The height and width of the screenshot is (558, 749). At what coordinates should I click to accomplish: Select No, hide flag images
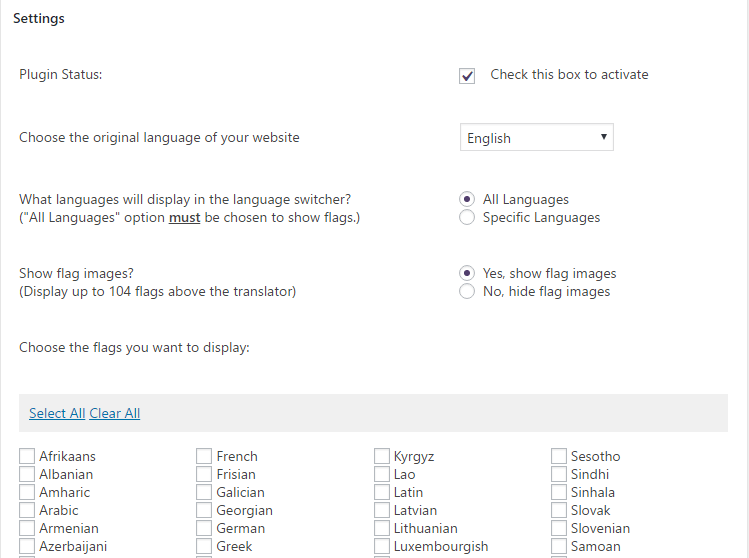coord(467,292)
